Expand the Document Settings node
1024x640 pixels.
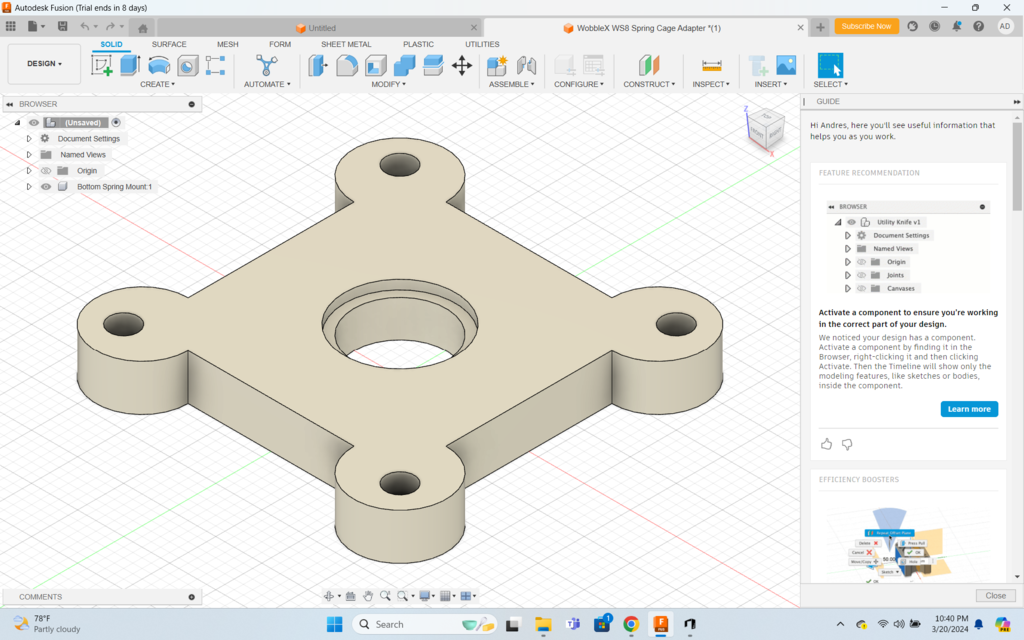[29, 138]
